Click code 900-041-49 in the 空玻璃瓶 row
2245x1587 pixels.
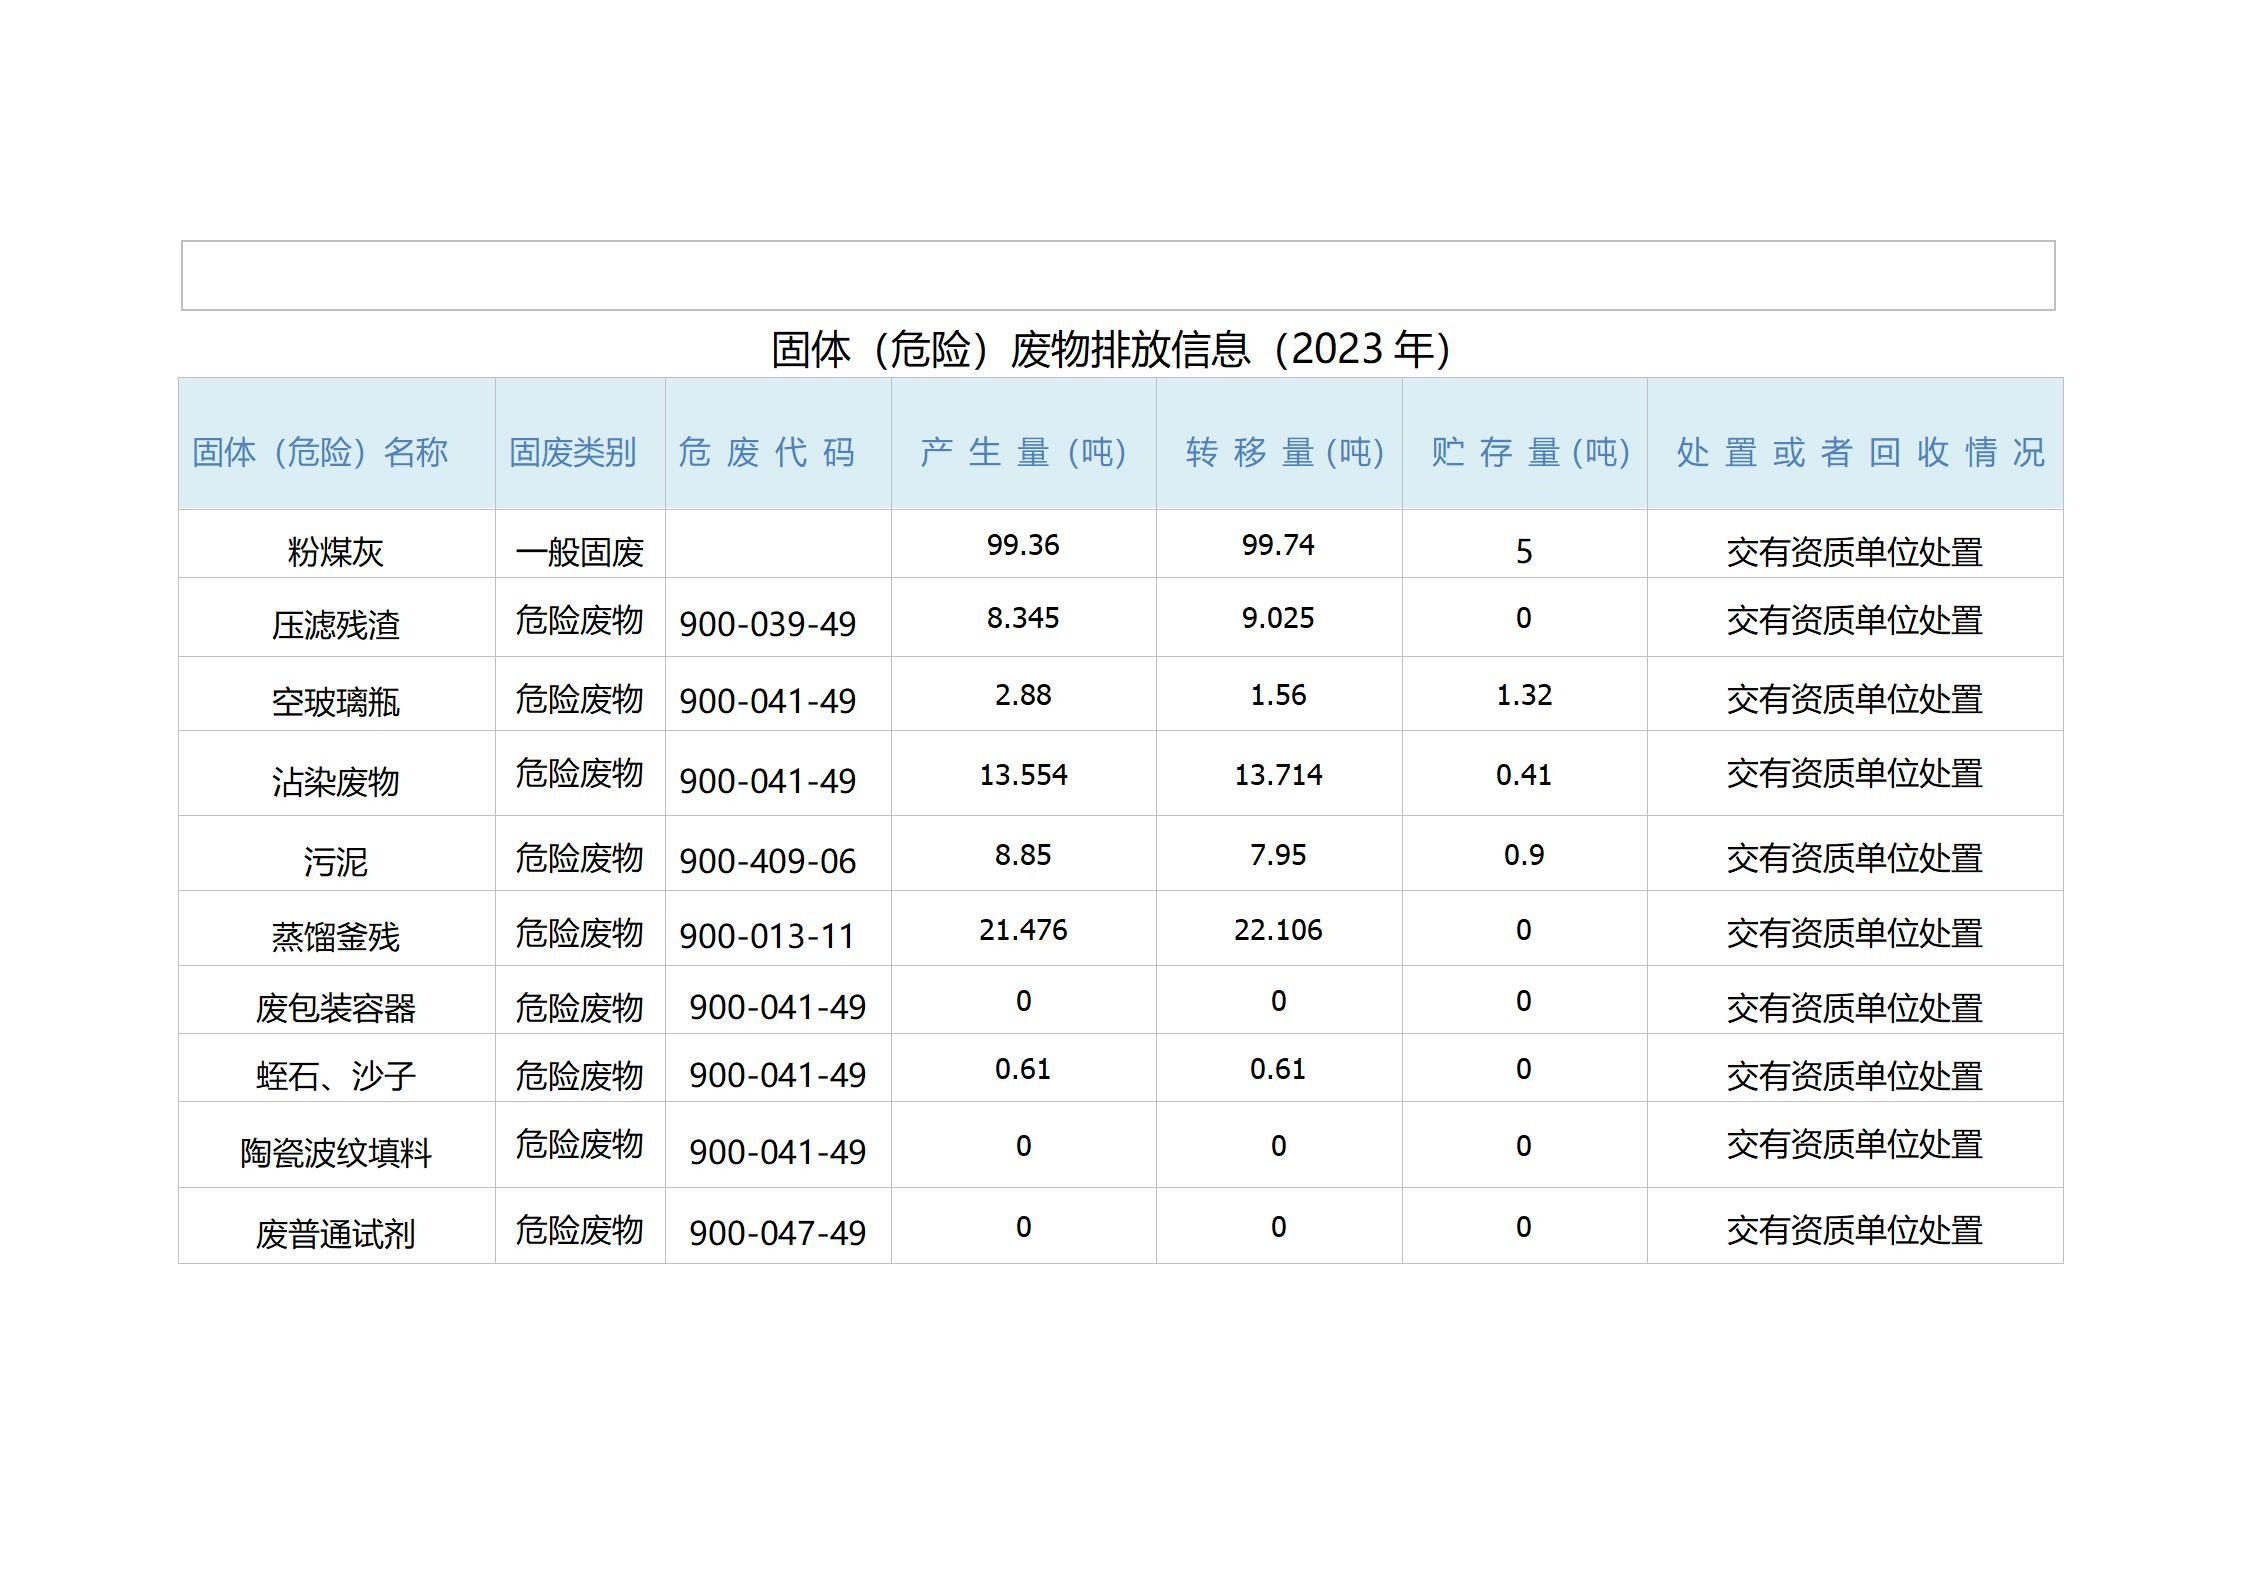(x=767, y=701)
